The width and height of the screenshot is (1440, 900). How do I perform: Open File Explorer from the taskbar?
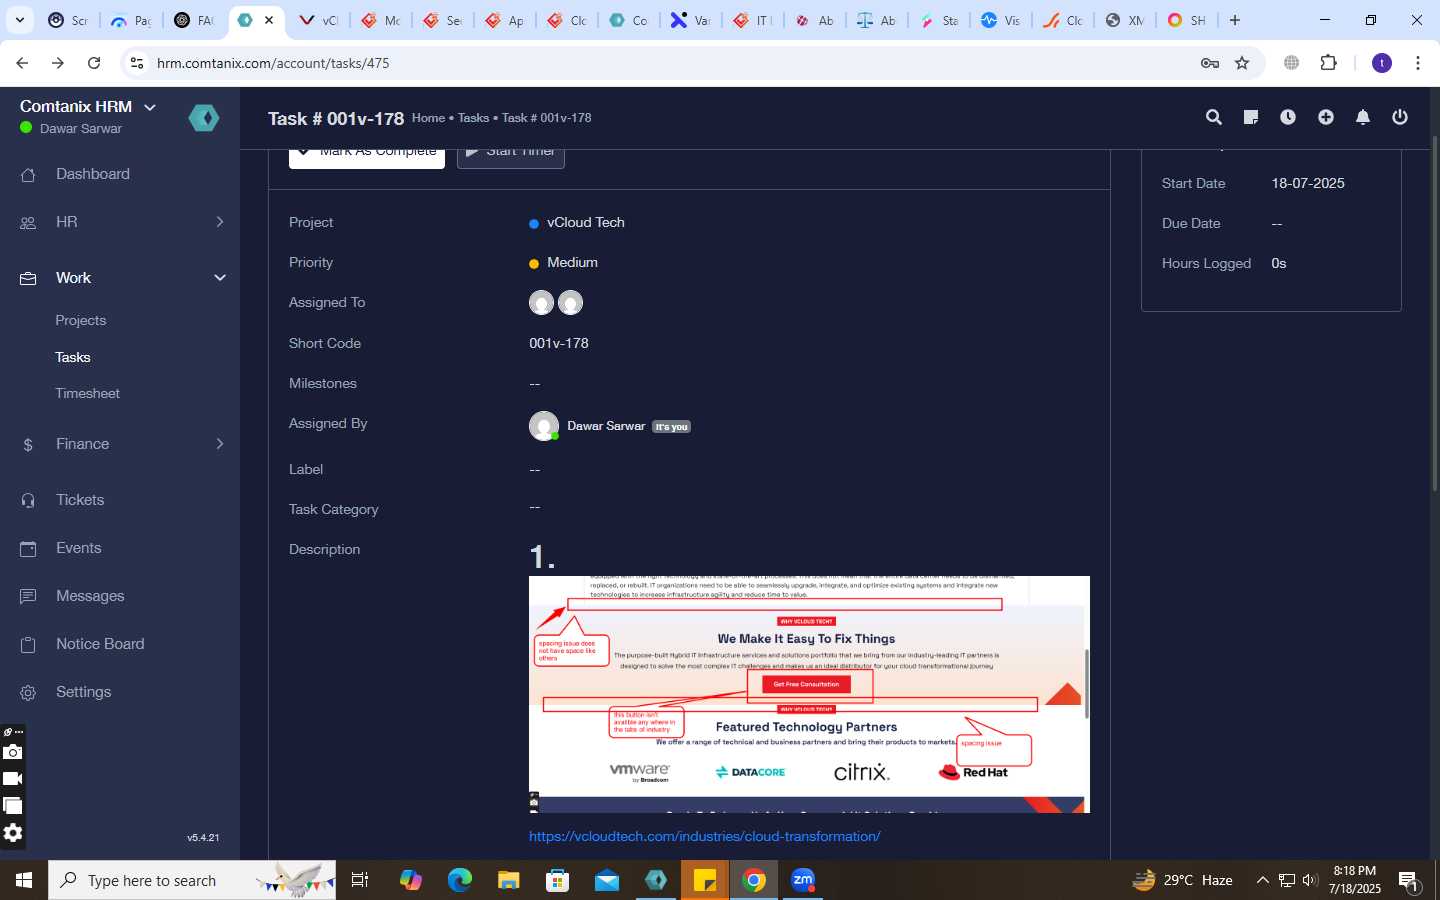click(x=509, y=880)
